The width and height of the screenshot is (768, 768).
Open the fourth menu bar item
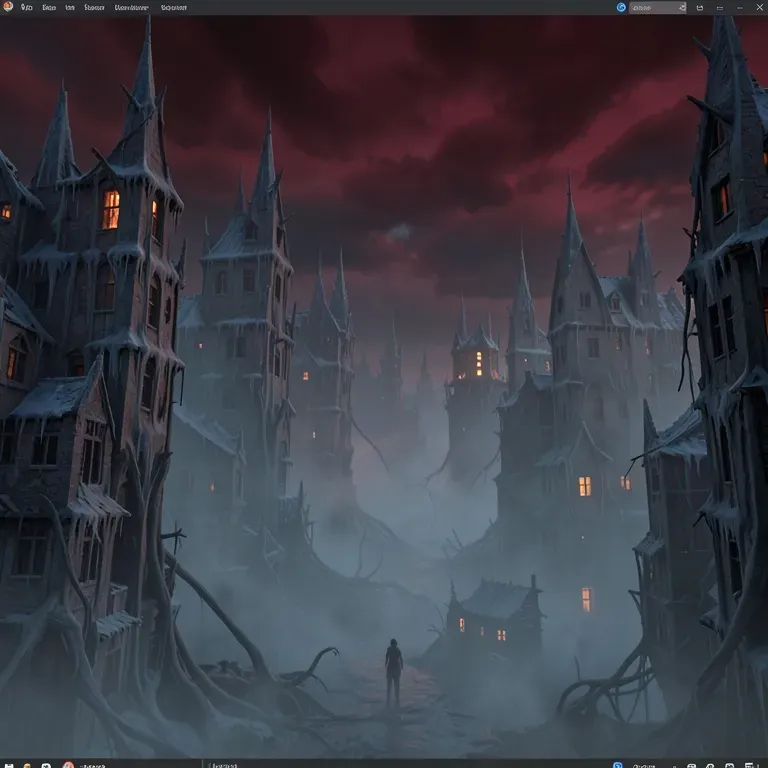click(94, 7)
